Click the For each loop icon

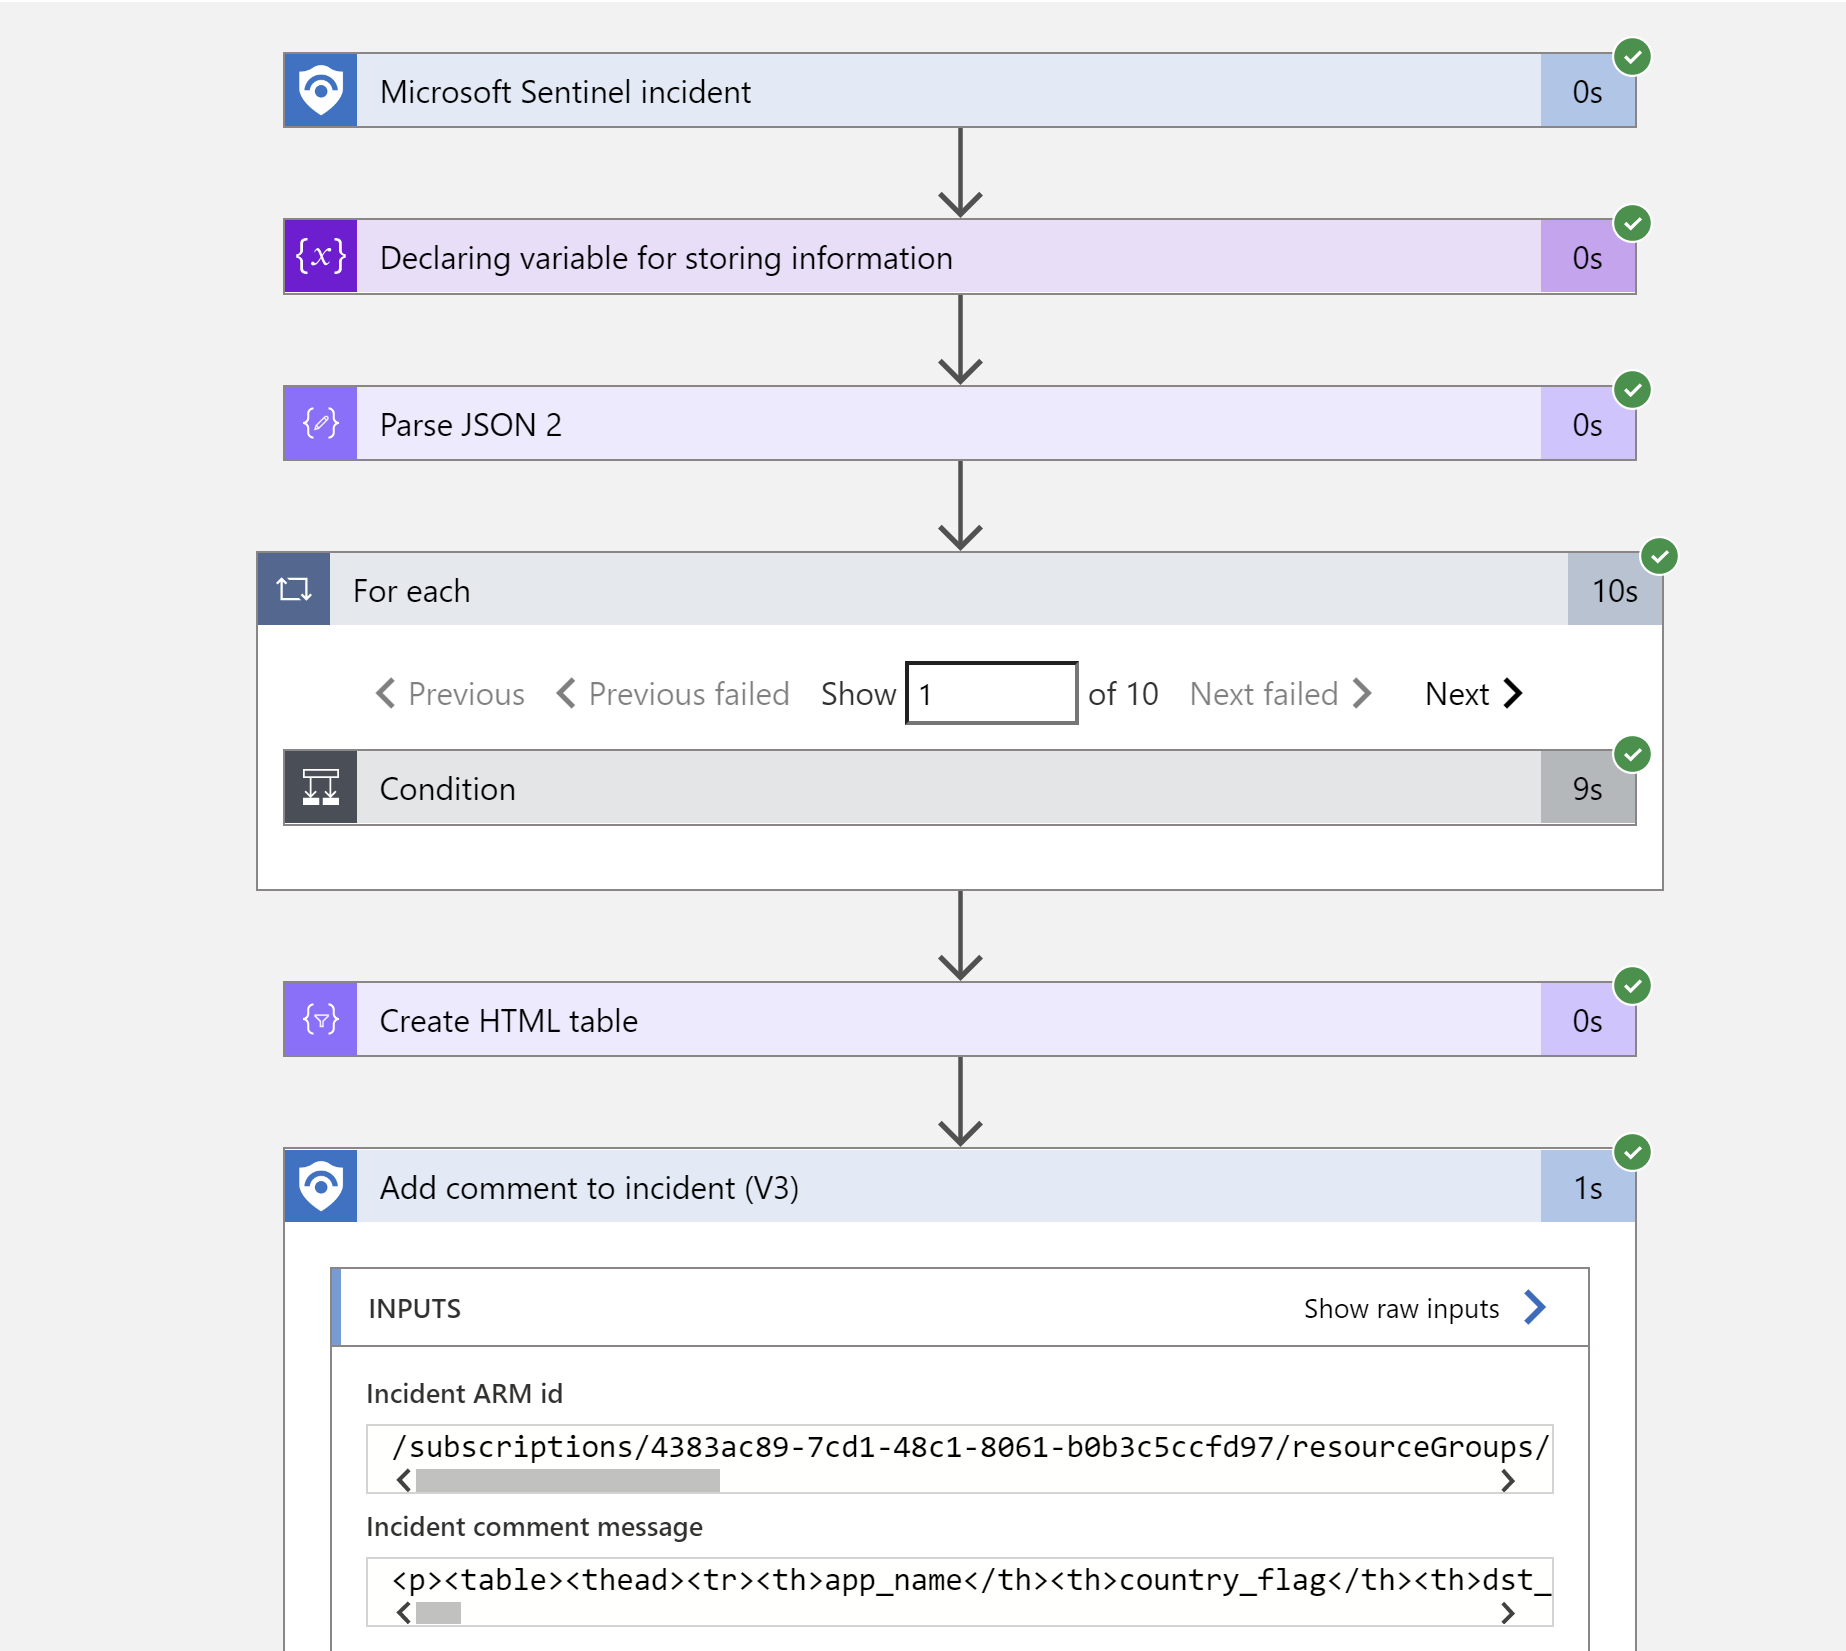[294, 590]
